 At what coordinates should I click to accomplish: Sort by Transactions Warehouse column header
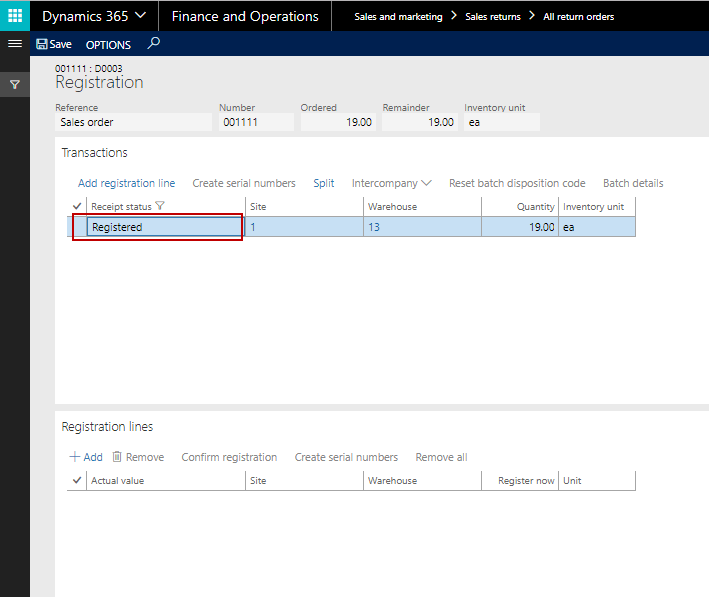point(422,207)
